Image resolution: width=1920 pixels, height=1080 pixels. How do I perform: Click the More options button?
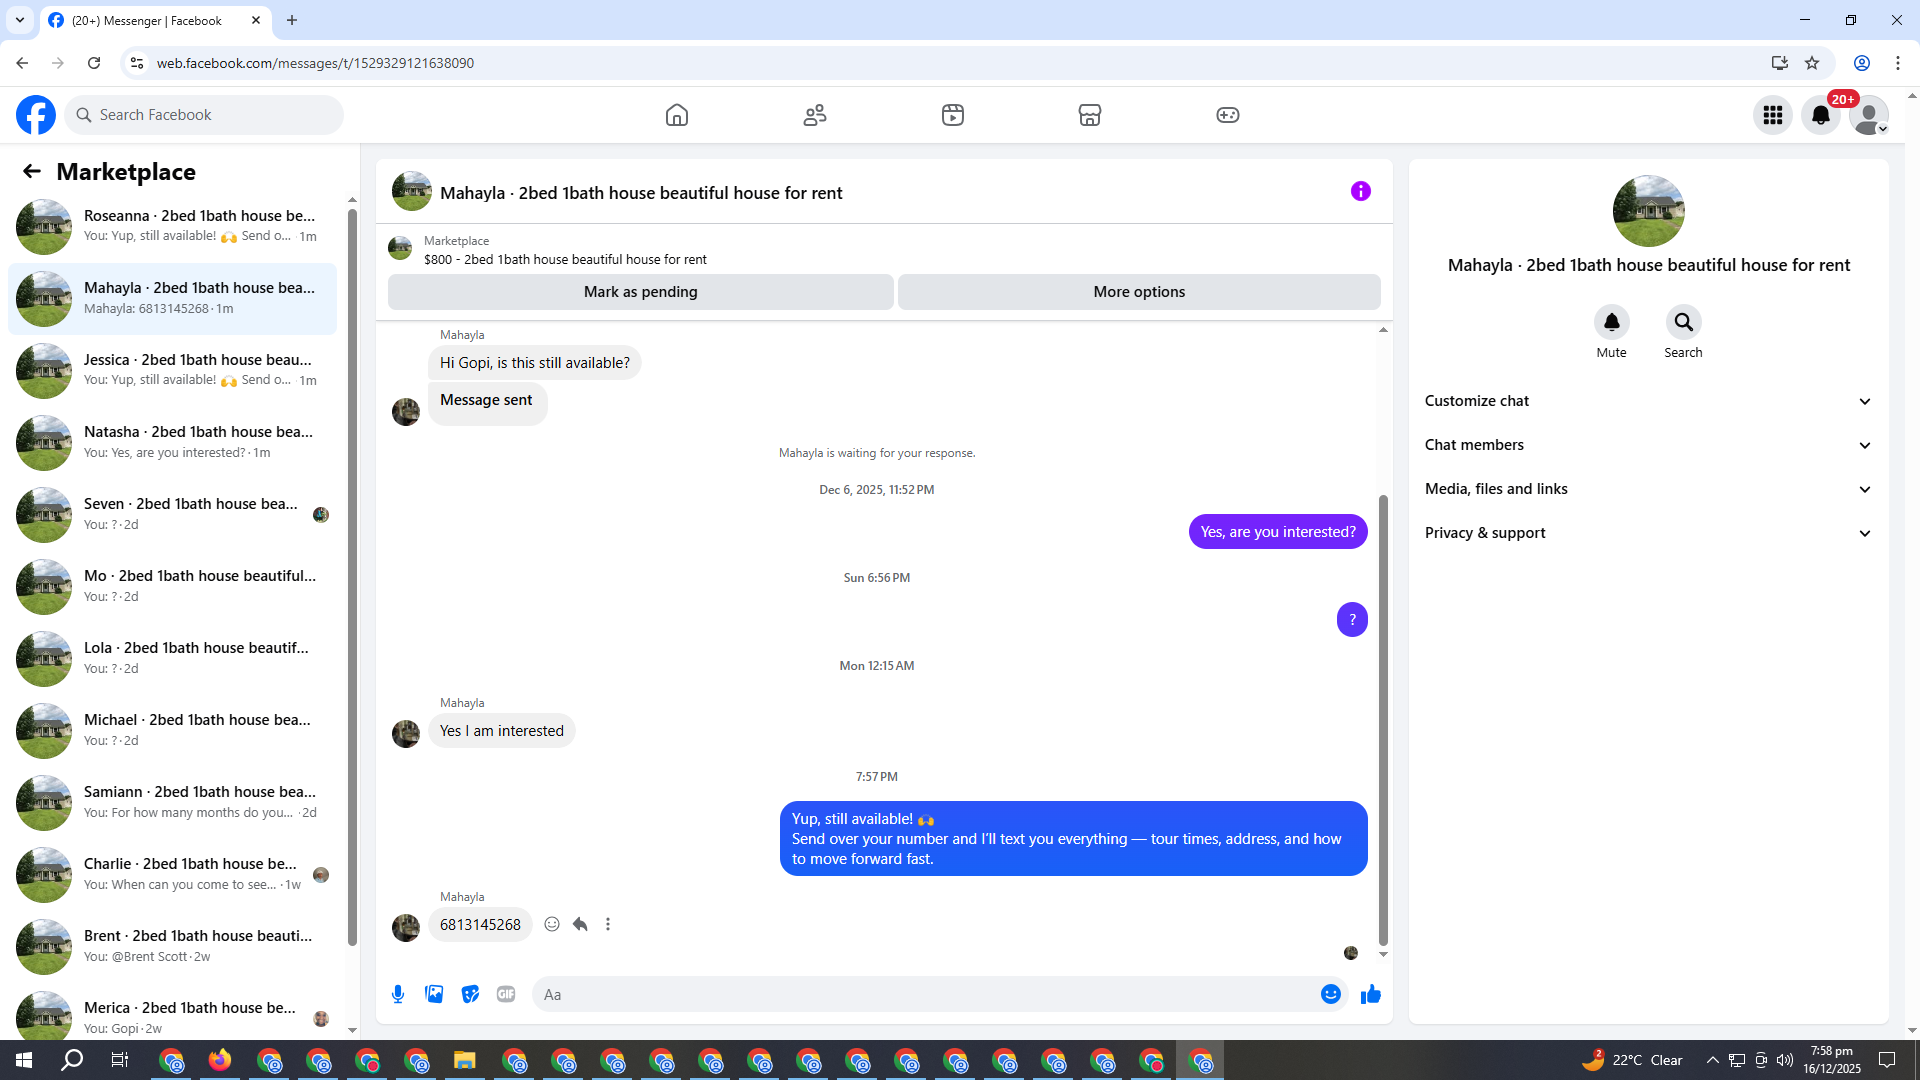click(1139, 292)
